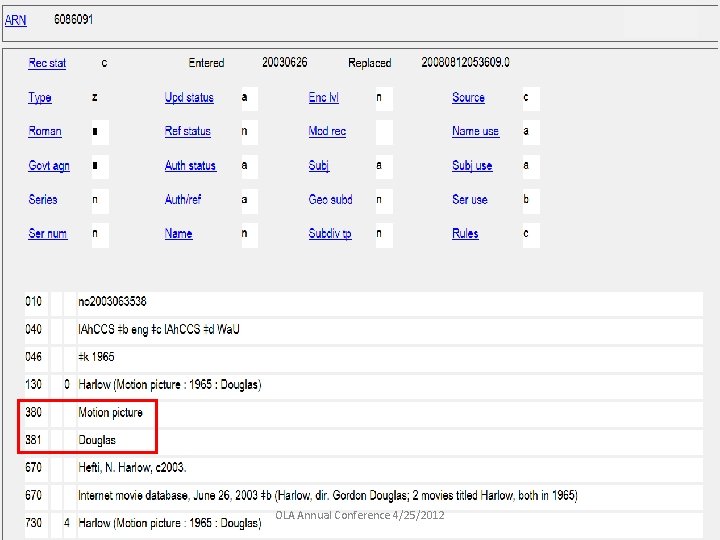The image size is (720, 540).
Task: Click the Upd status value box
Action: click(248, 98)
